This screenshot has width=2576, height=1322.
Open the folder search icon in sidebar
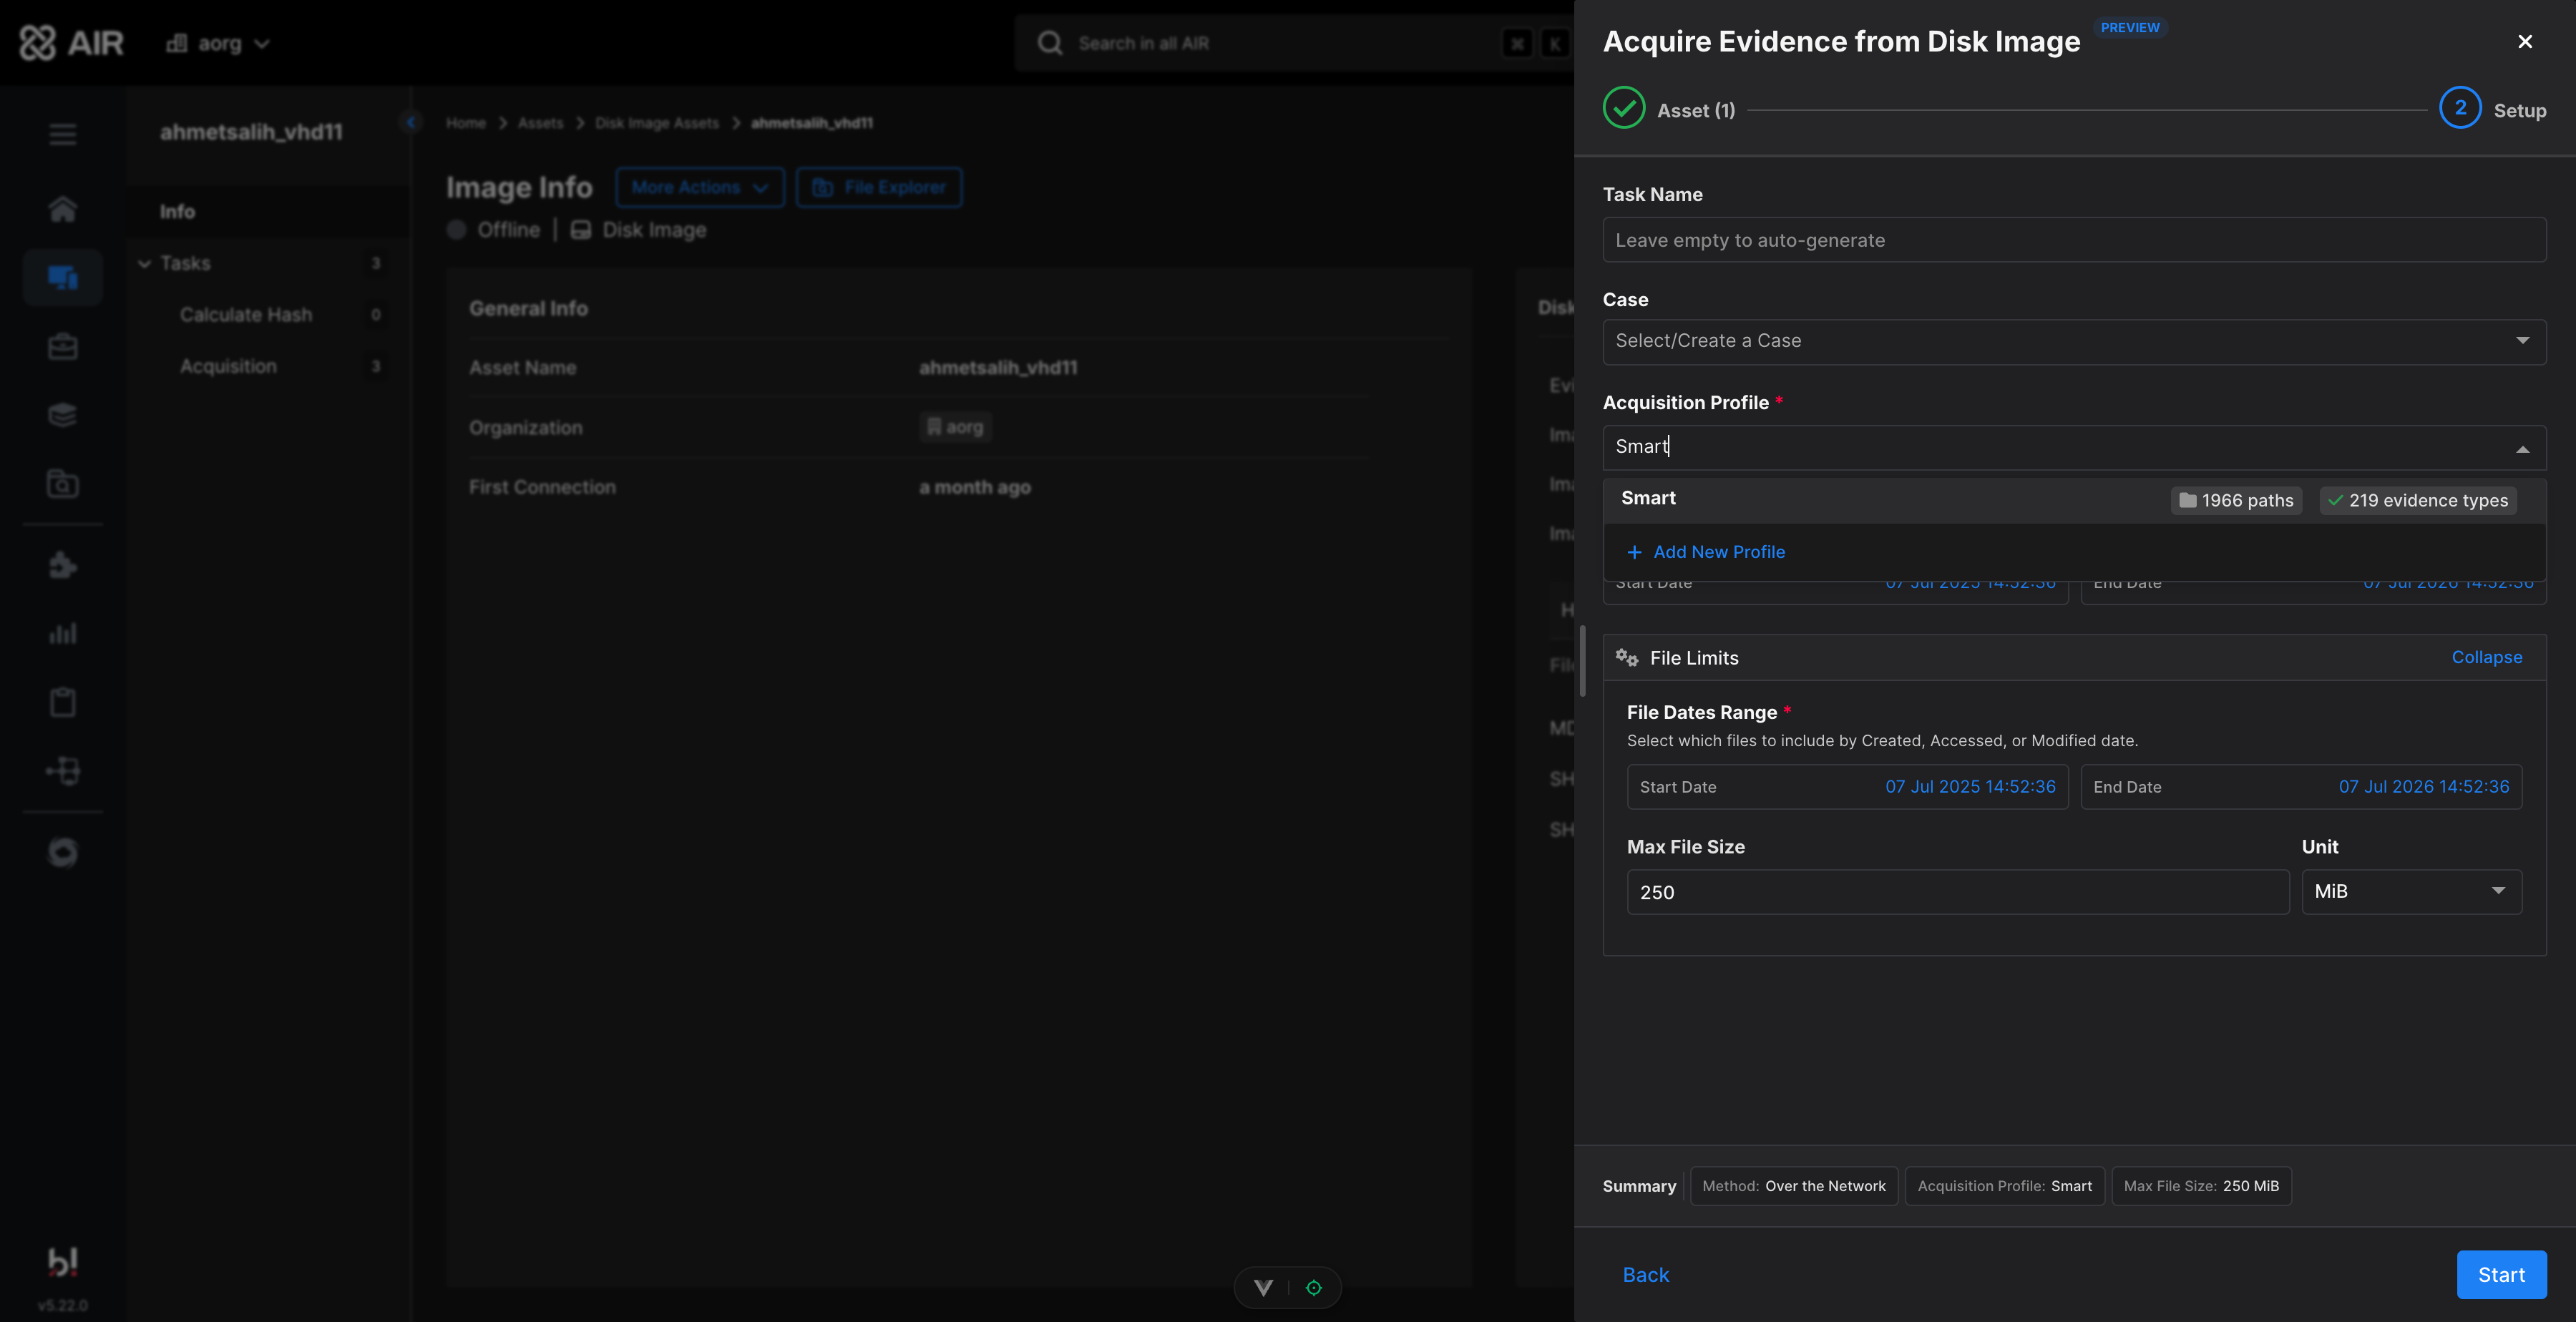[x=62, y=484]
